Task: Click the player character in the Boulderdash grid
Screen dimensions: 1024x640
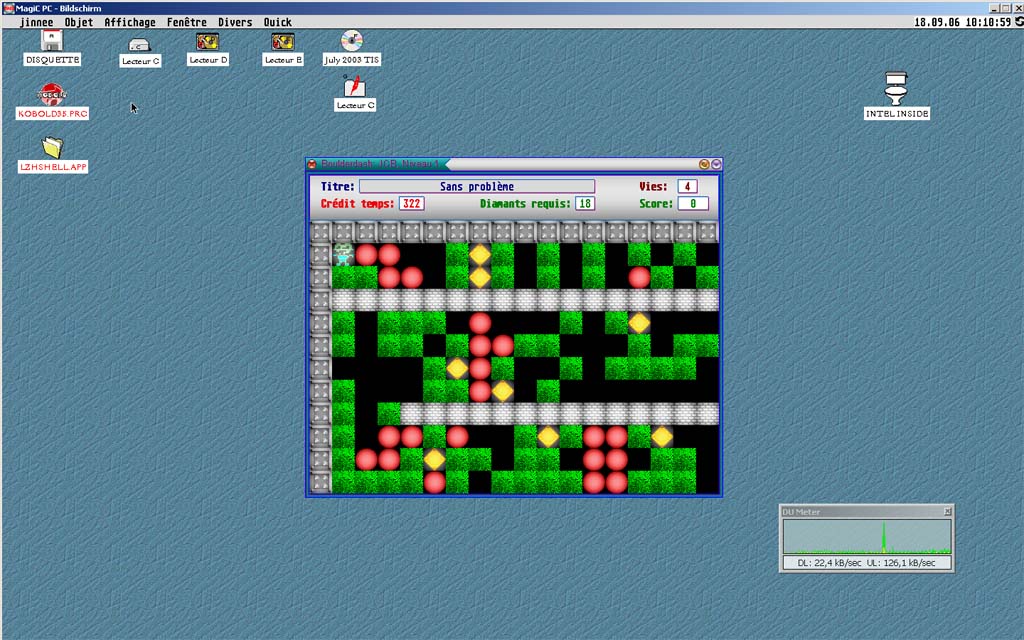Action: coord(343,254)
